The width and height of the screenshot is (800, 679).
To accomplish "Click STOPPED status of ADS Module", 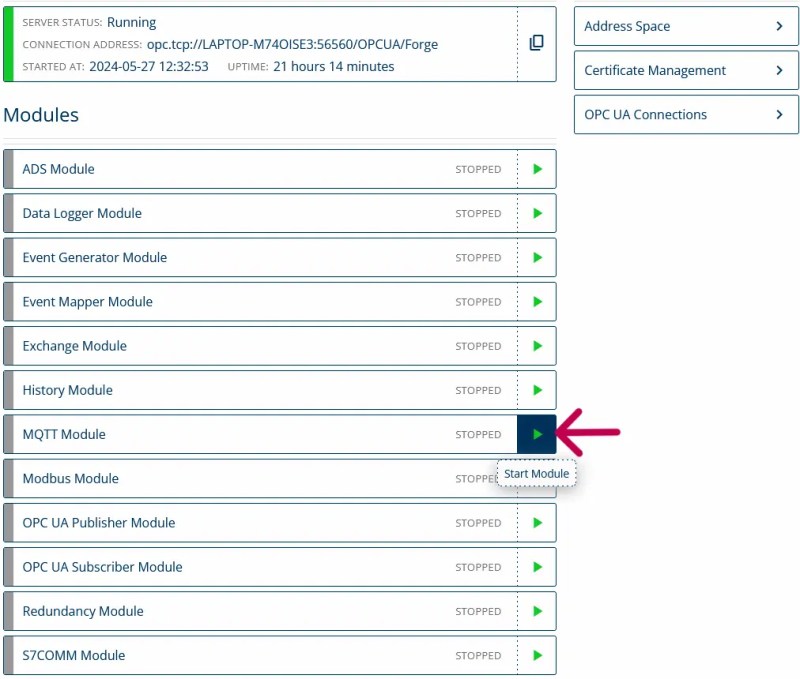I will (478, 169).
